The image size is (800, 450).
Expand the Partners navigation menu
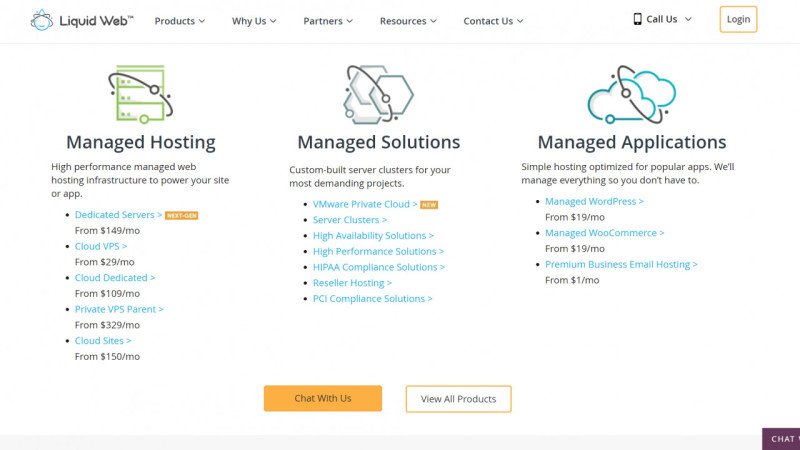coord(329,21)
